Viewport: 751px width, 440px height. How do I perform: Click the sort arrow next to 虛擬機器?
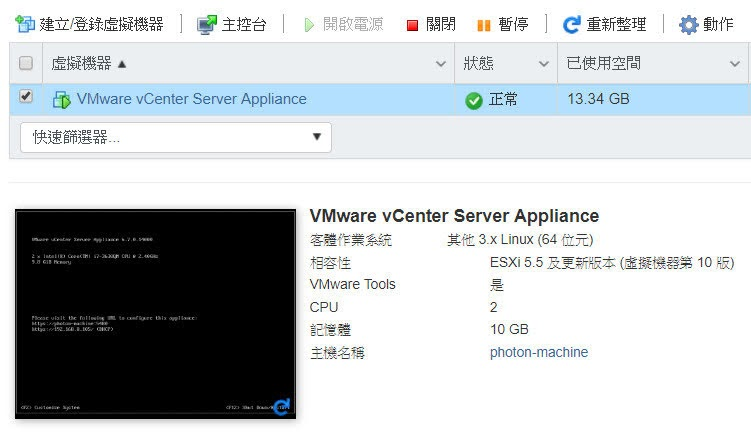(122, 64)
